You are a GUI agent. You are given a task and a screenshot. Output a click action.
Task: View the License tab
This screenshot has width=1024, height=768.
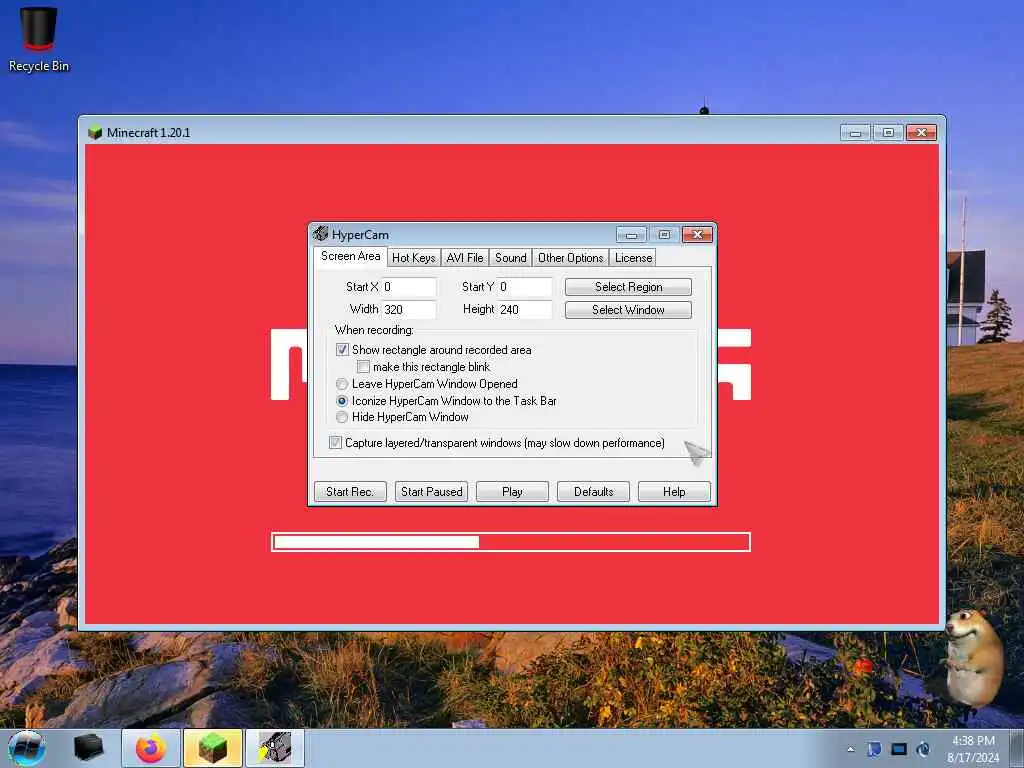[x=633, y=258]
